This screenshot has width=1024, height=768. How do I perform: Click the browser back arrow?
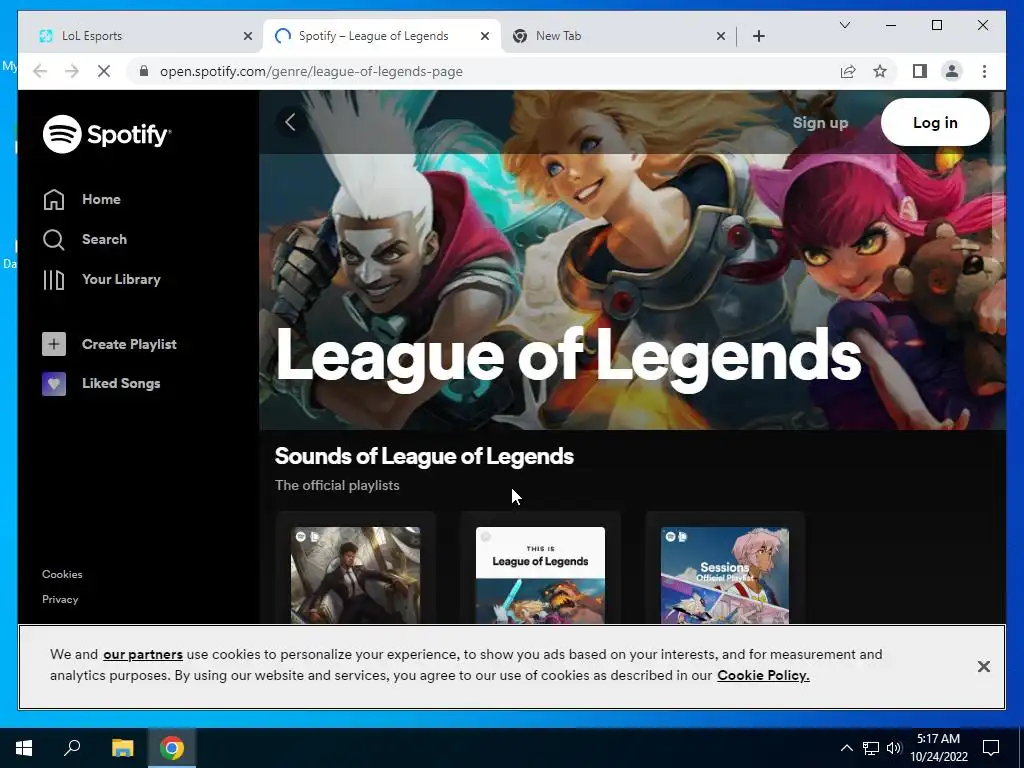[x=40, y=71]
